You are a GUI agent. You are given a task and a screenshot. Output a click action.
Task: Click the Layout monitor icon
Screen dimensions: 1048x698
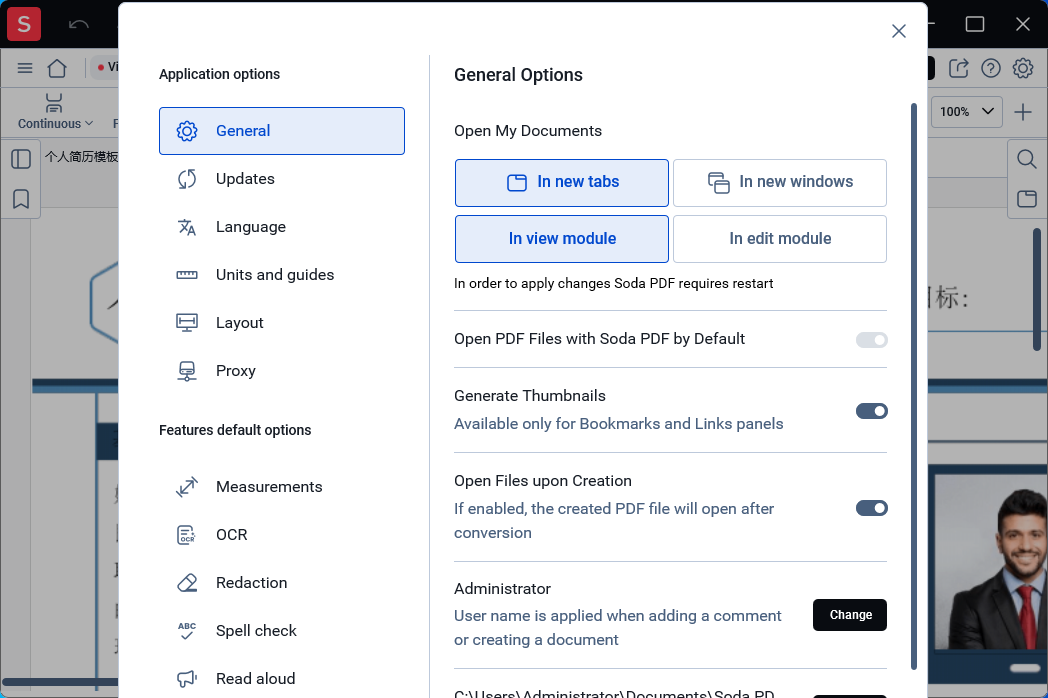pos(187,323)
